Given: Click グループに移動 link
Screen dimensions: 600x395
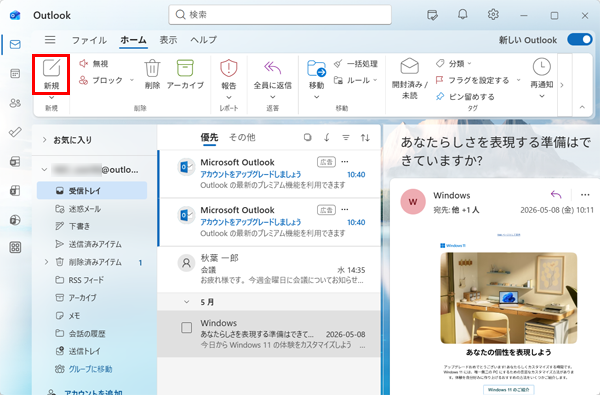Looking at the screenshot, I should tap(90, 369).
